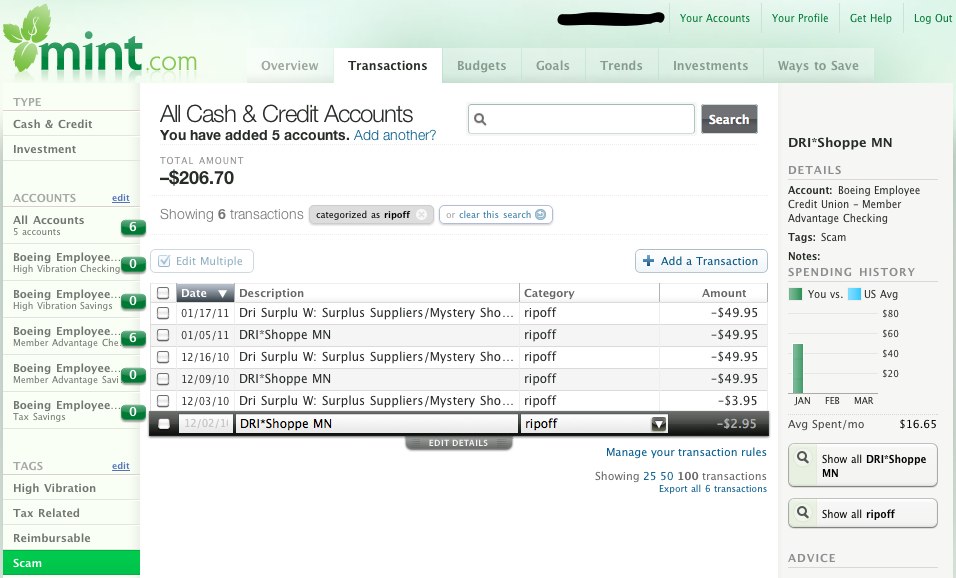
Task: Filter by the High Vibration tag
Action: click(x=71, y=488)
